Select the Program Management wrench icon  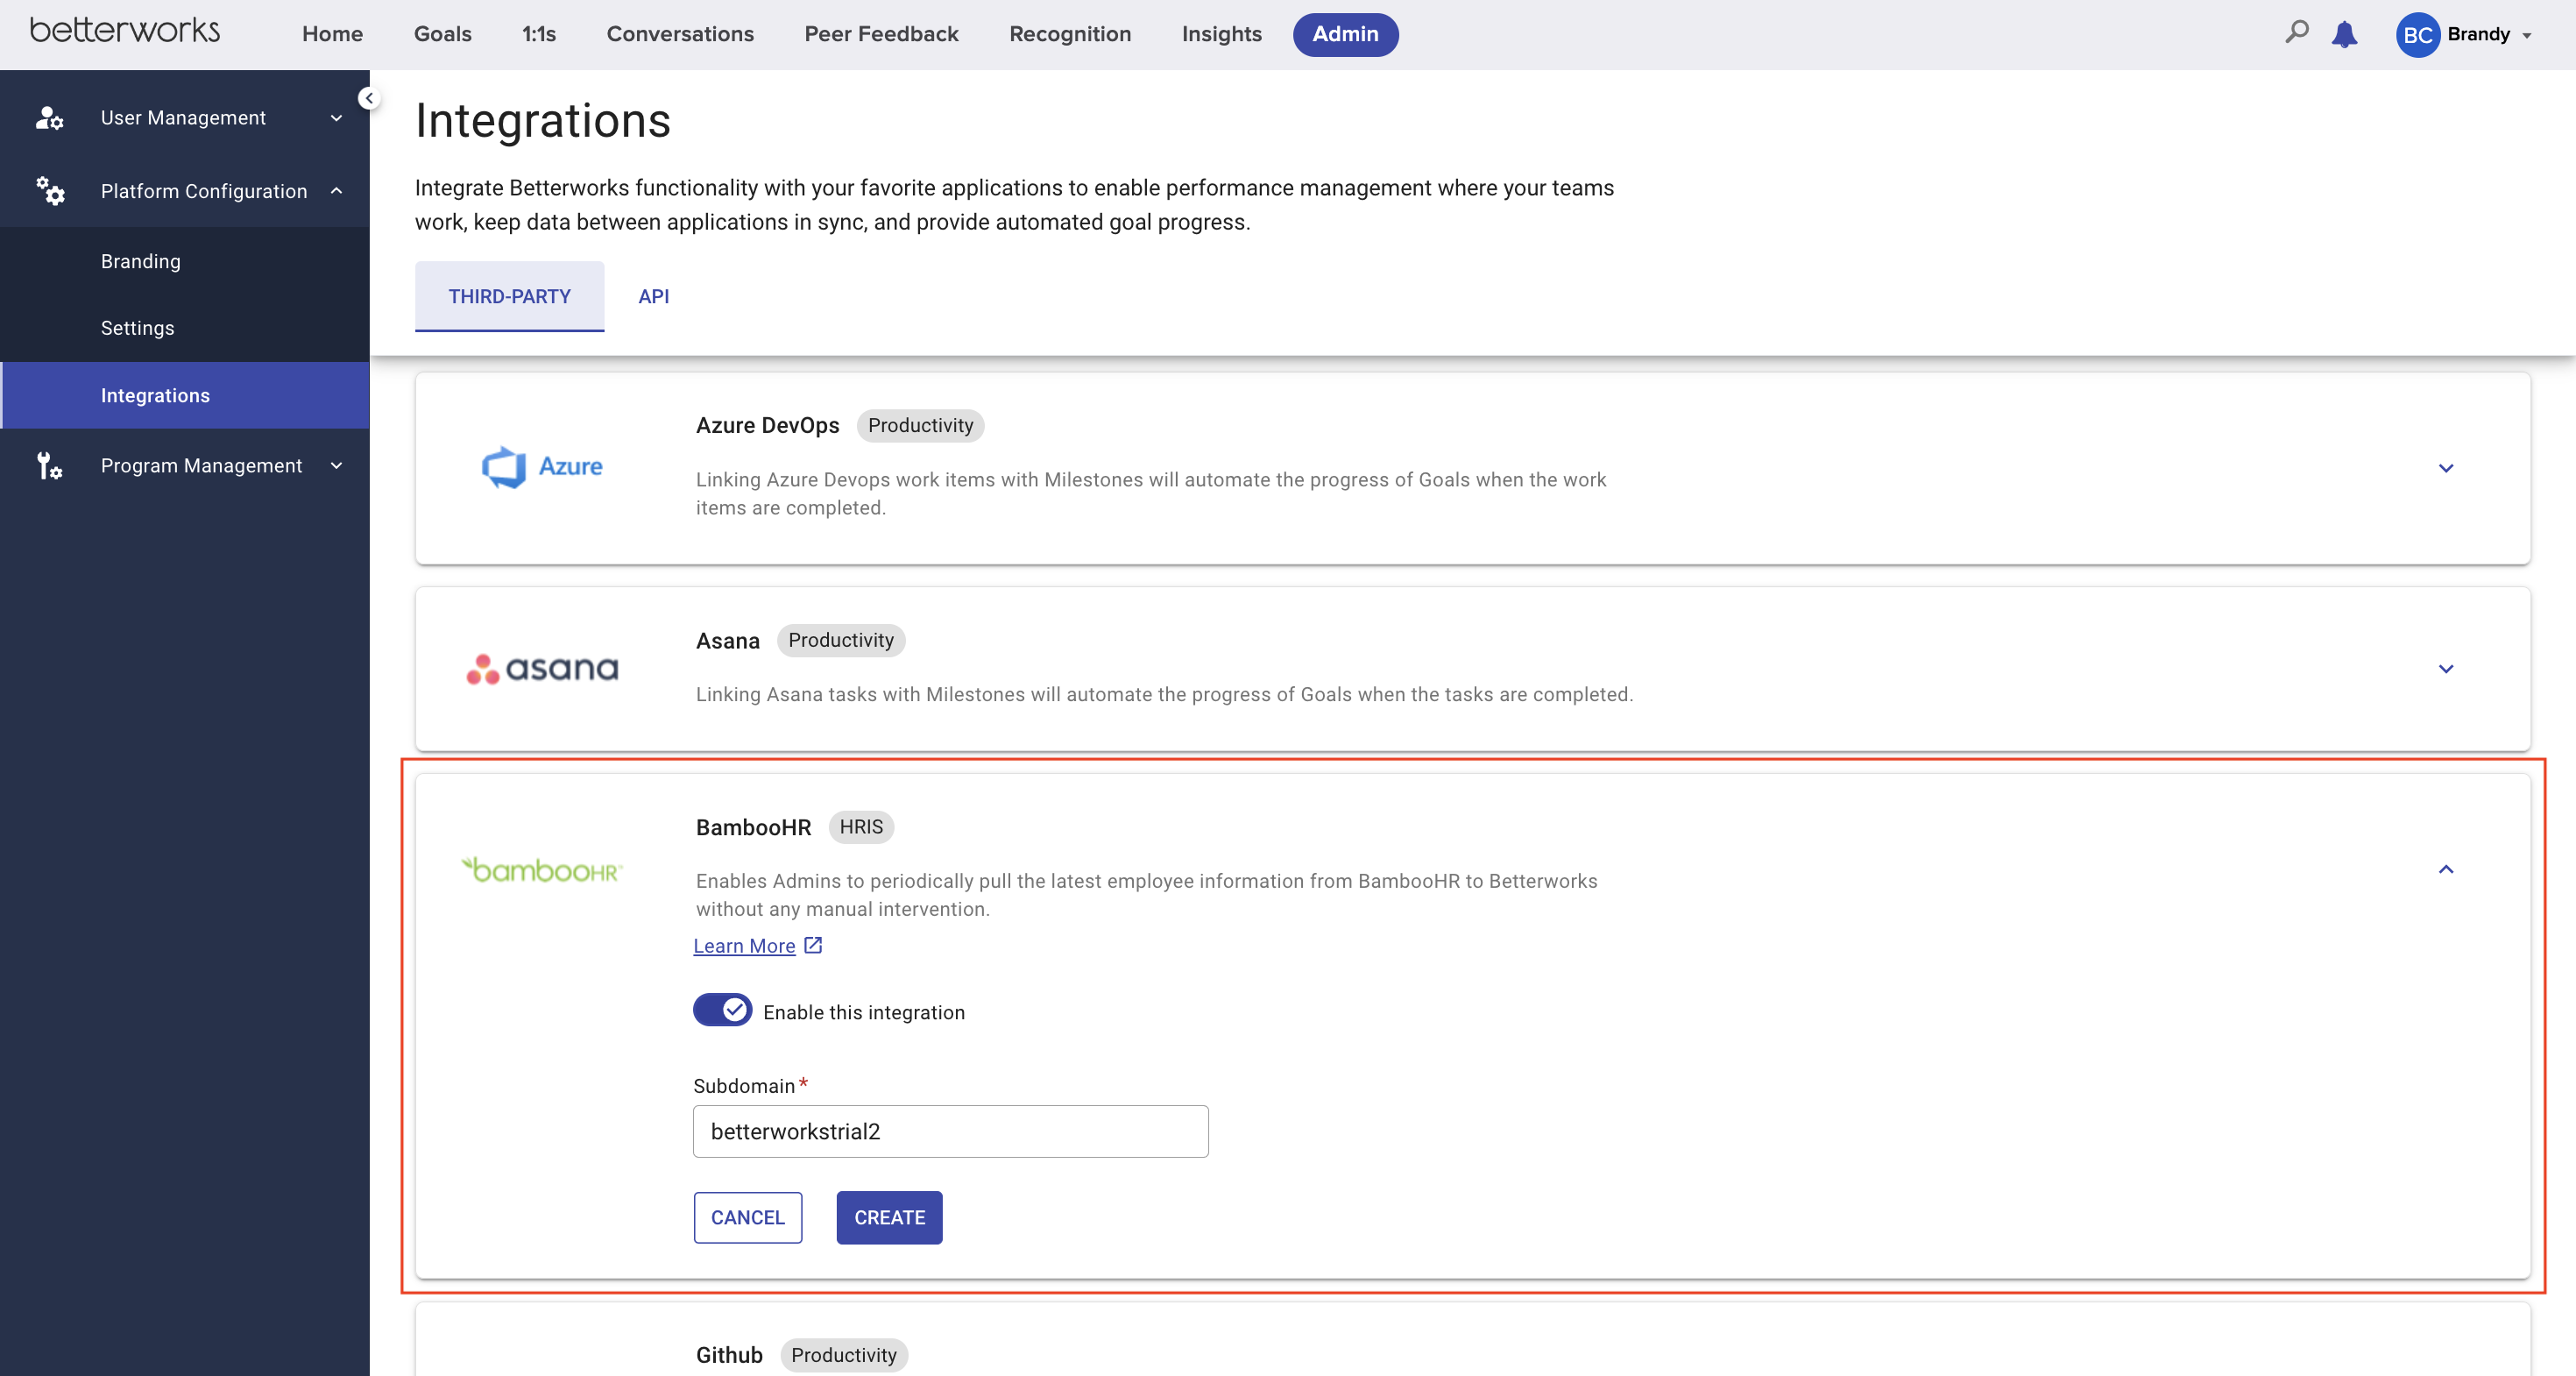pyautogui.click(x=48, y=465)
